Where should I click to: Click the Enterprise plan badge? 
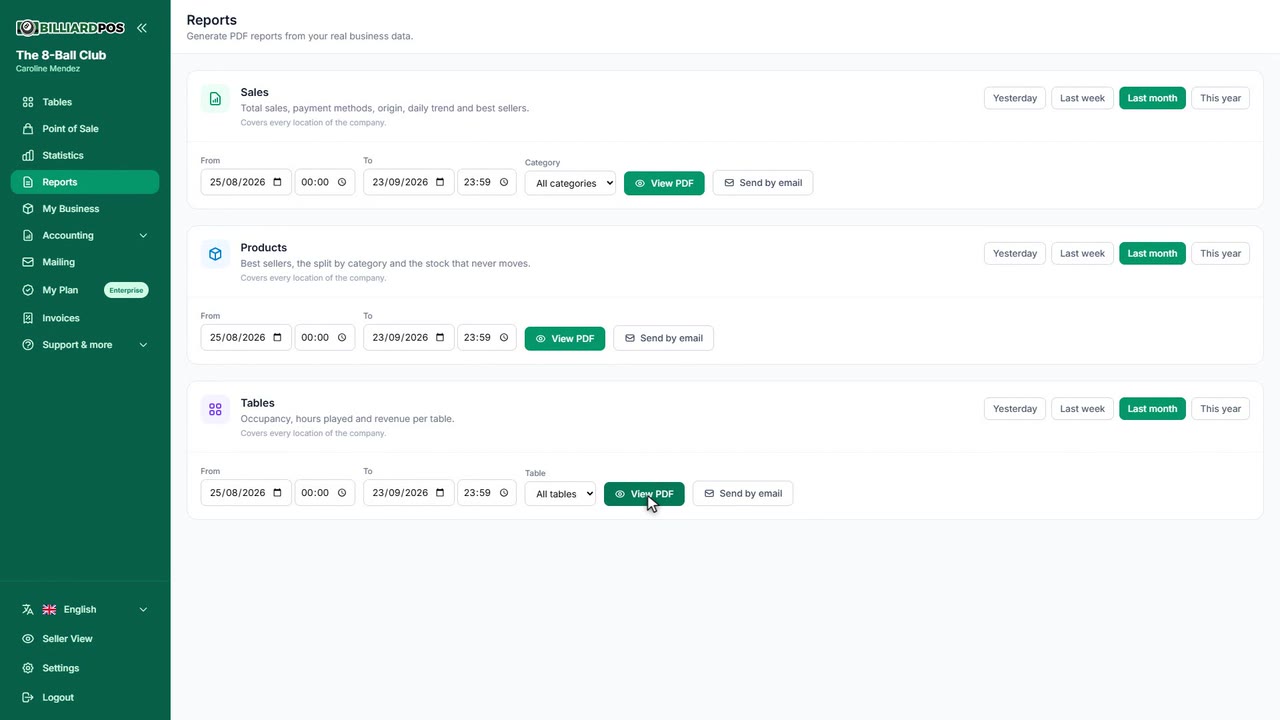126,290
